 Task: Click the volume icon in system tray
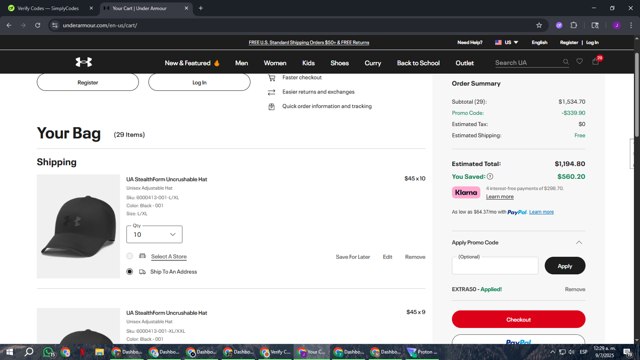[x=571, y=352]
